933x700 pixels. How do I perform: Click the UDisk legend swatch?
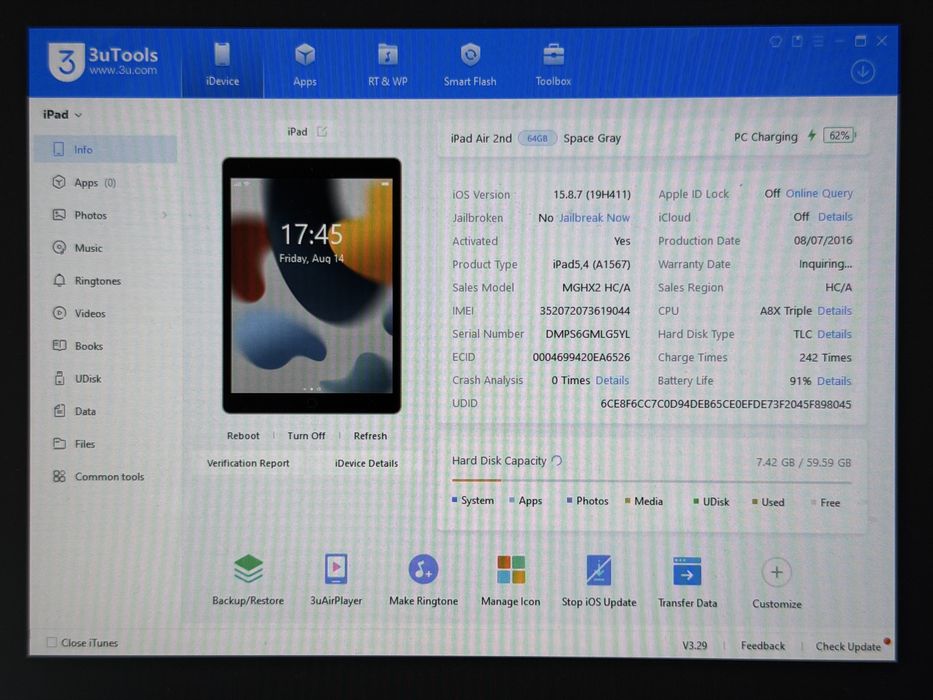click(x=696, y=502)
